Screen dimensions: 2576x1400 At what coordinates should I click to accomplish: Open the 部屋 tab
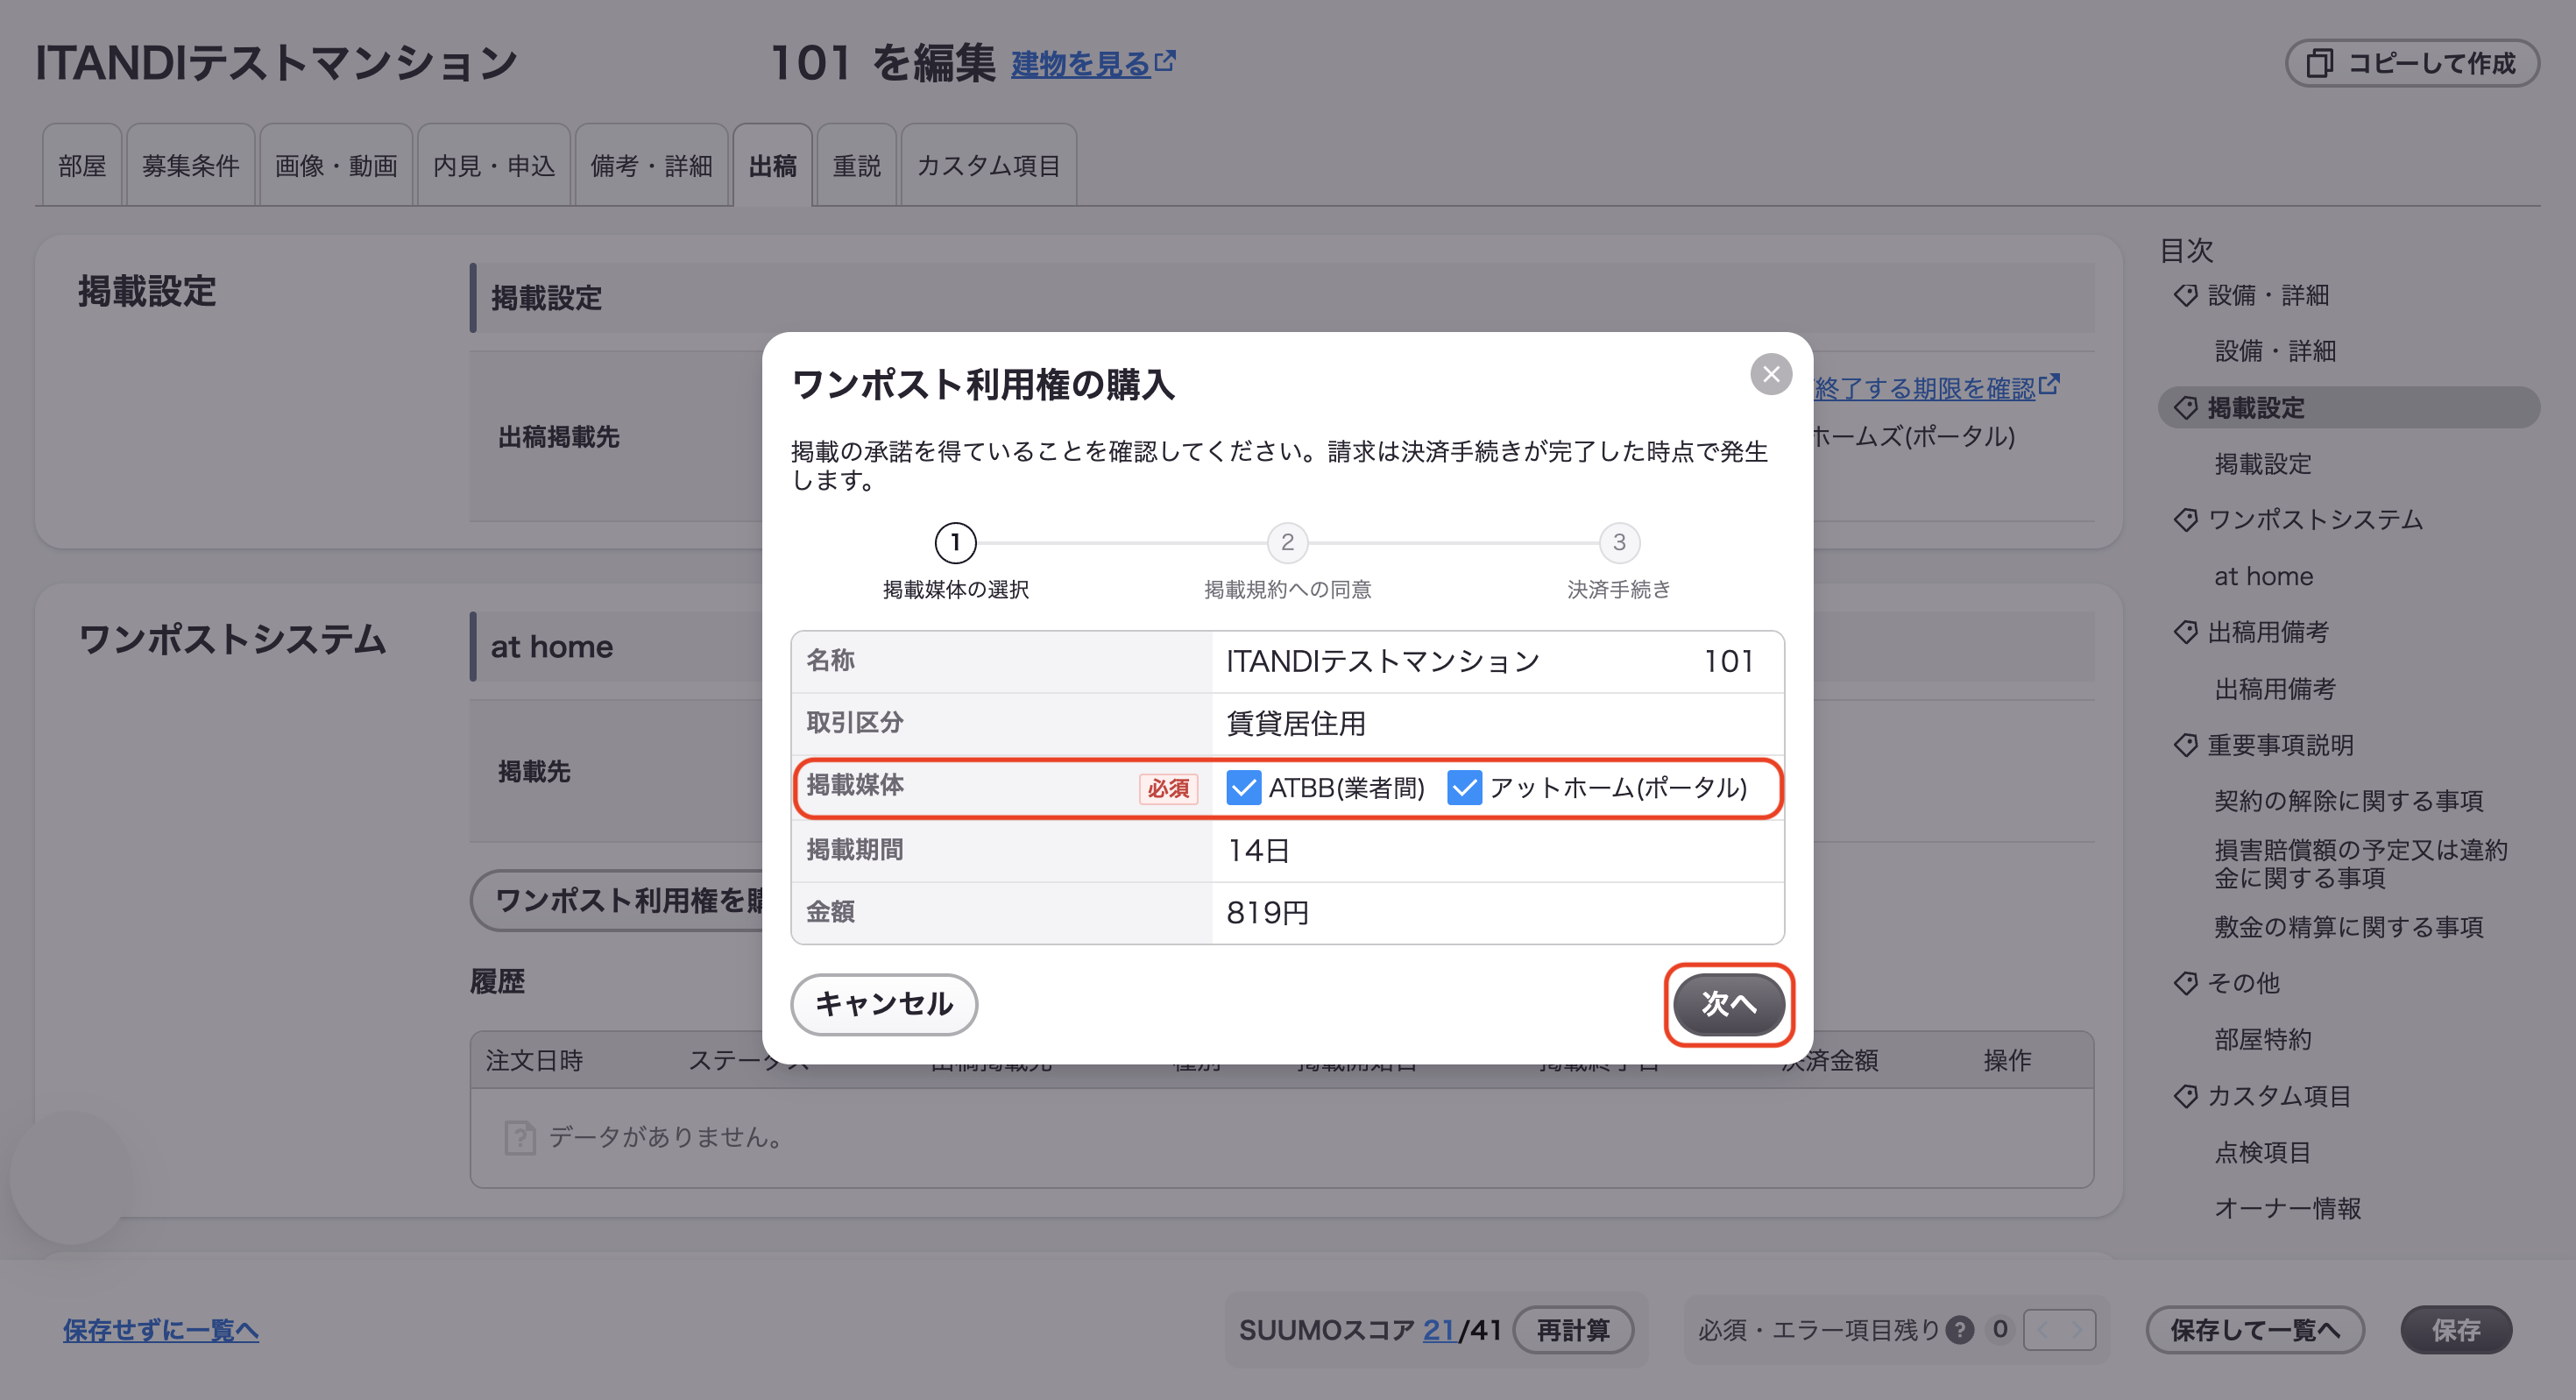tap(82, 165)
